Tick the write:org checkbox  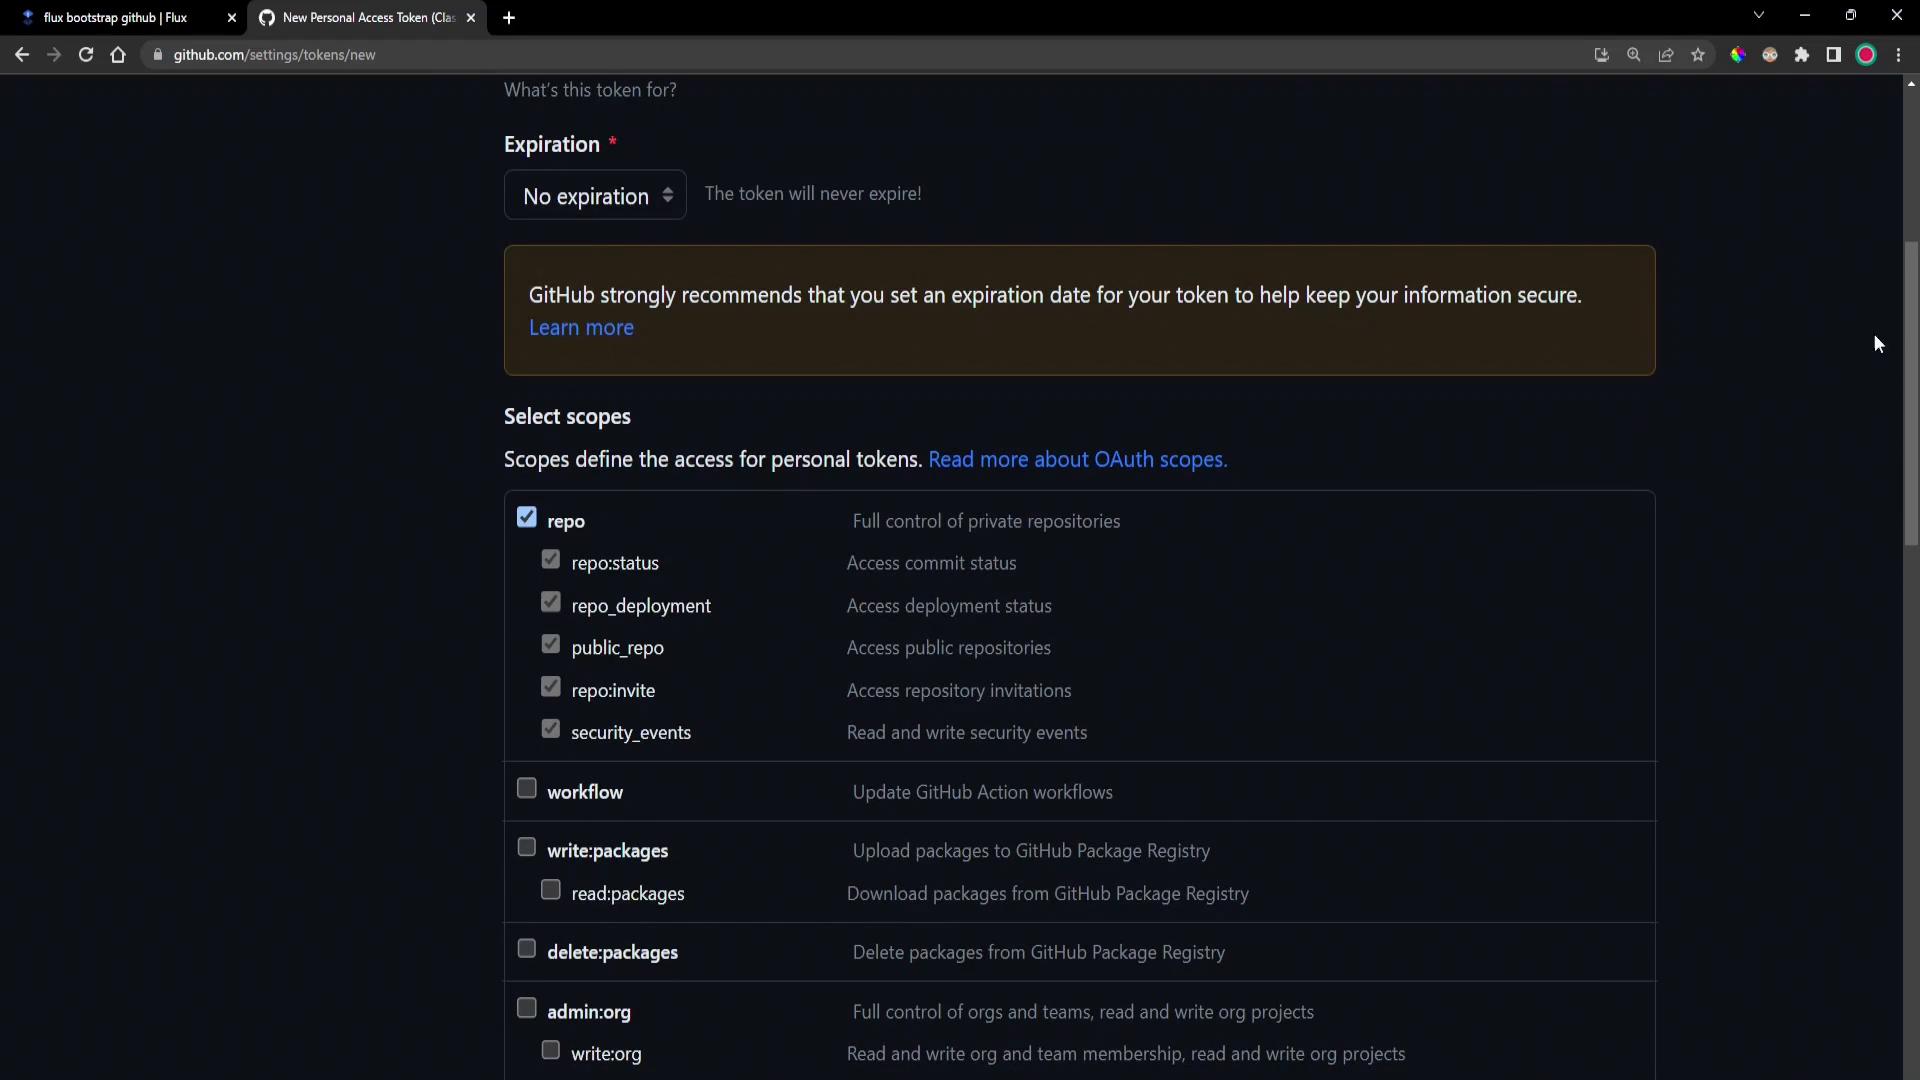551,1049
